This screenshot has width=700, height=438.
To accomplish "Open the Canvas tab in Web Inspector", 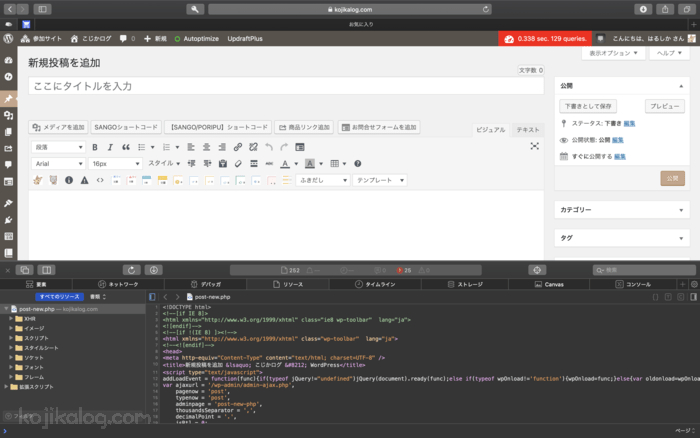I will (549, 284).
